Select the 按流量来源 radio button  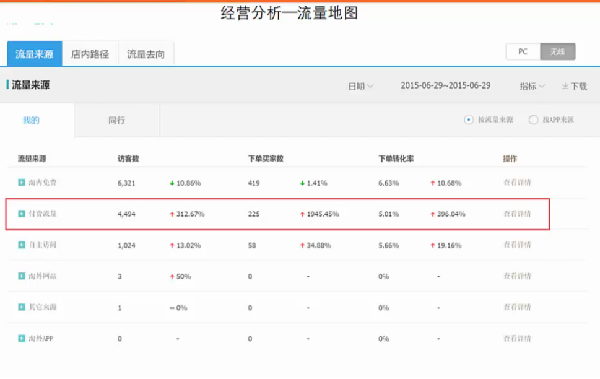click(468, 120)
